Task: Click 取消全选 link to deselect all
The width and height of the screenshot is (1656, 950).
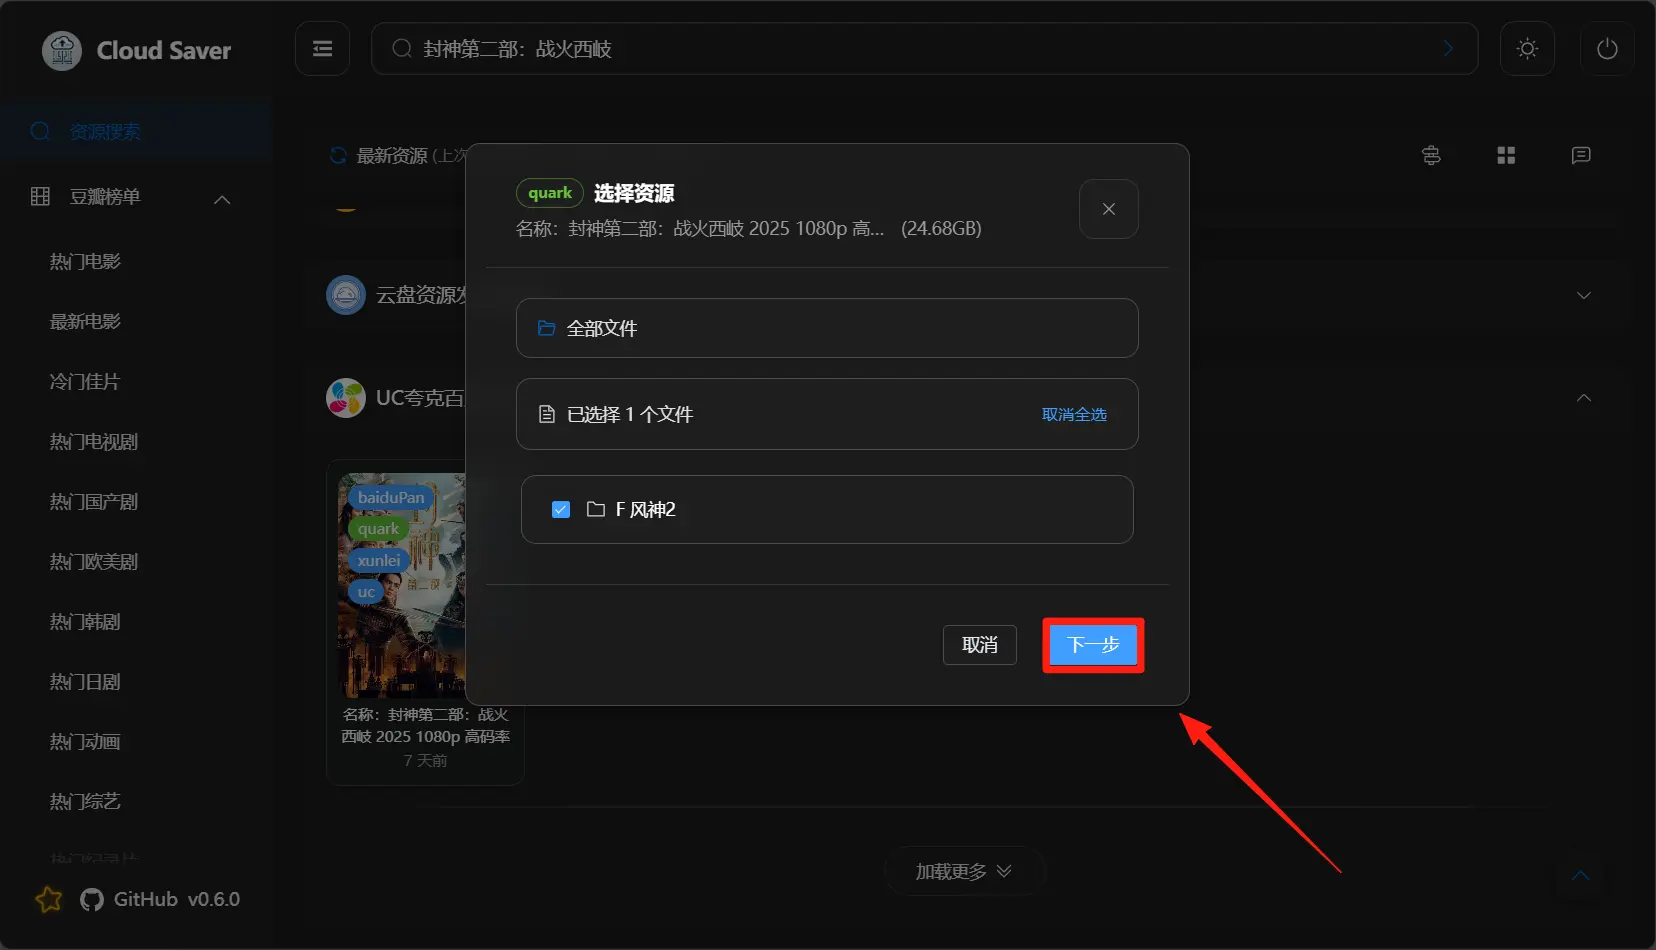Action: tap(1074, 415)
